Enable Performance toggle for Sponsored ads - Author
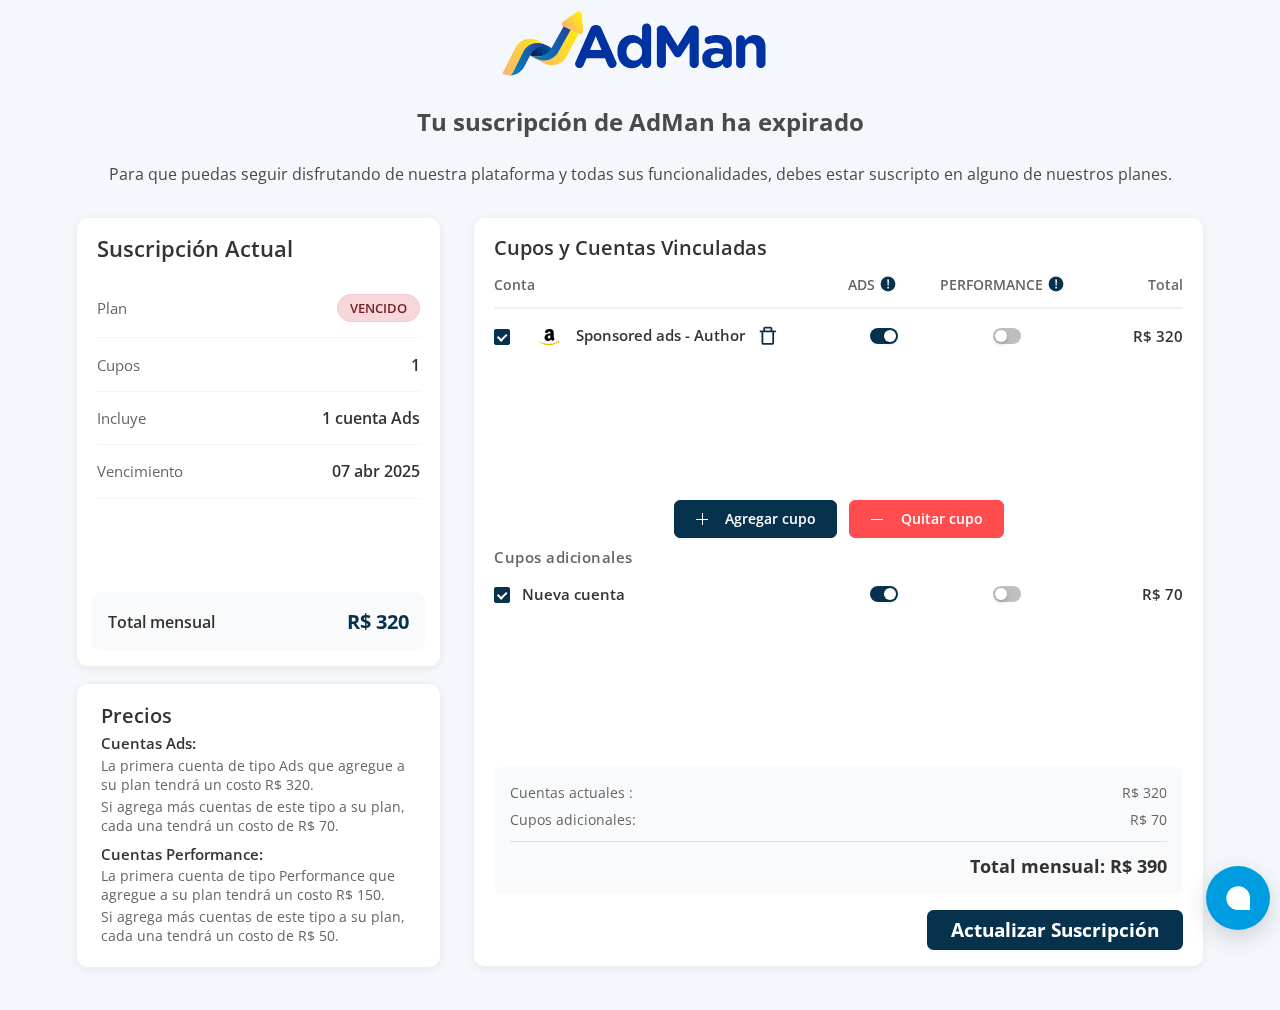The height and width of the screenshot is (1010, 1280). click(1007, 336)
